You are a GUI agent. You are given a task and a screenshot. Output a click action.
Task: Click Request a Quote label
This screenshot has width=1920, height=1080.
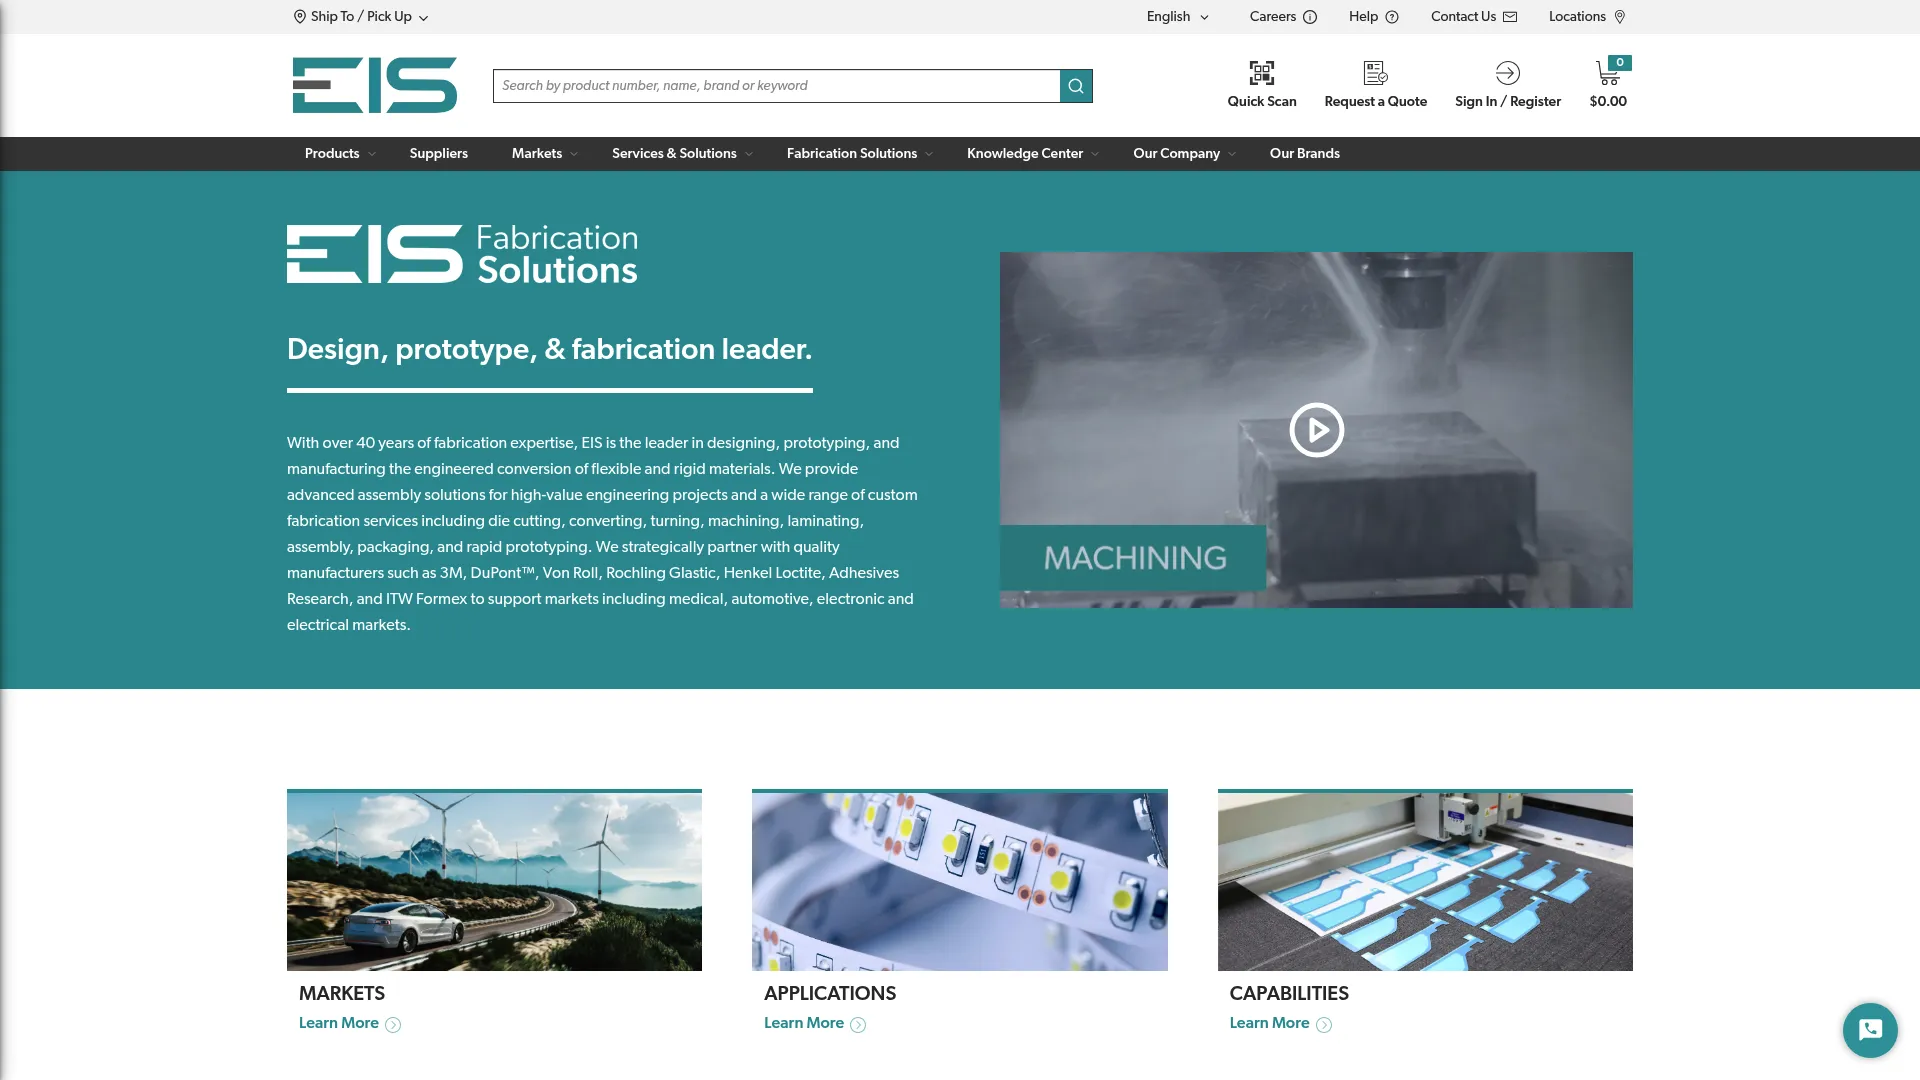(x=1376, y=102)
